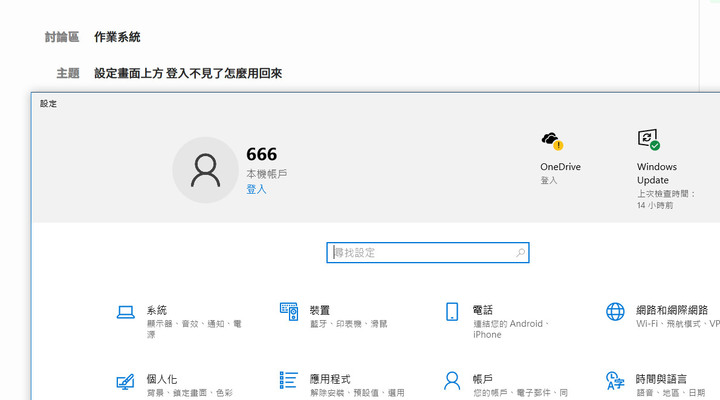The width and height of the screenshot is (720, 400).
Task: Click the OneDrive 登入 text
Action: tap(549, 180)
